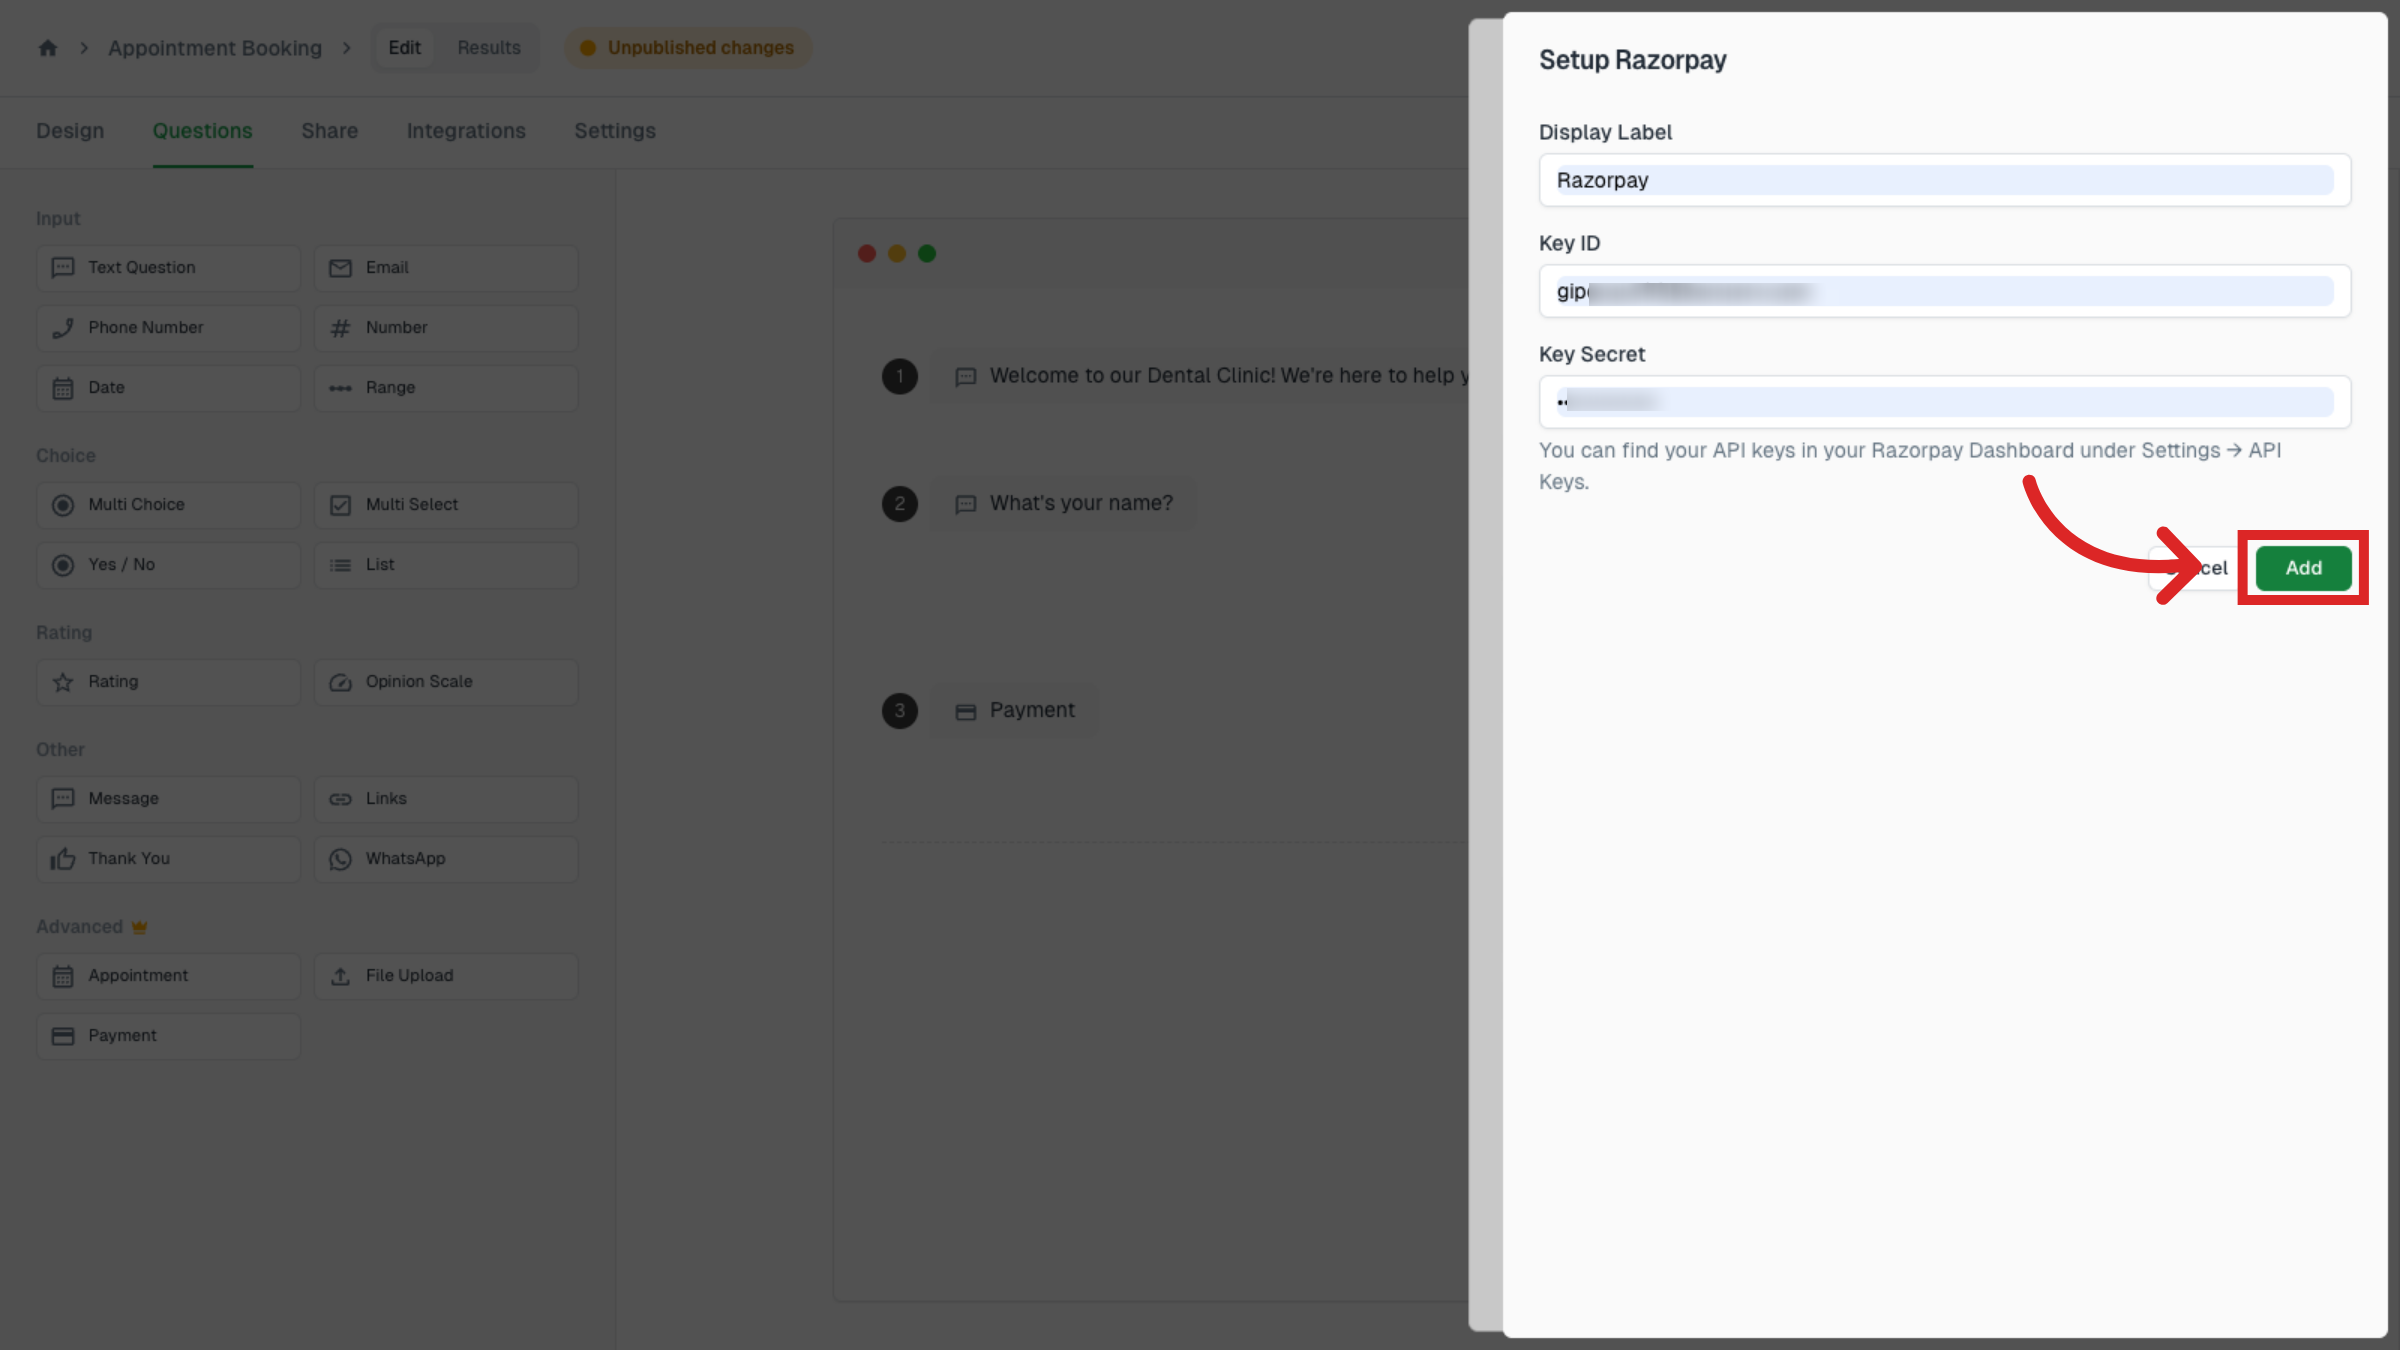Add a WhatsApp element
Viewport: 2400px width, 1350px height.
446,859
